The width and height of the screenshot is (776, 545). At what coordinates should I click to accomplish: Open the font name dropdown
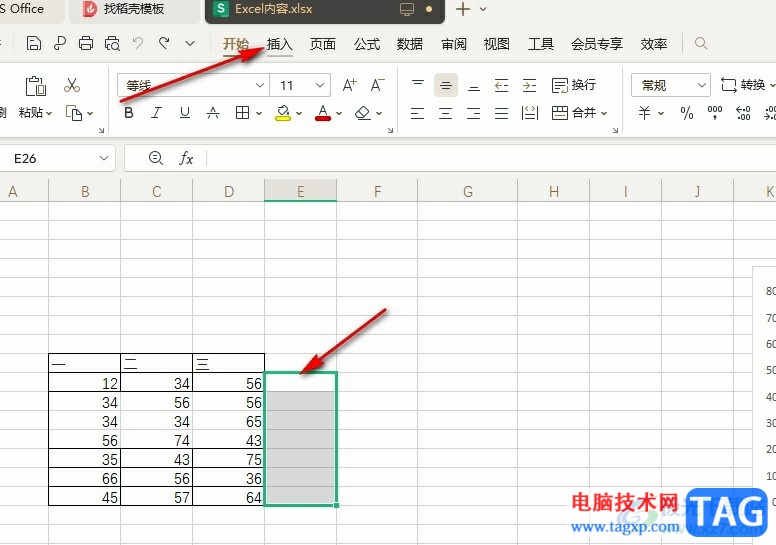coord(260,85)
